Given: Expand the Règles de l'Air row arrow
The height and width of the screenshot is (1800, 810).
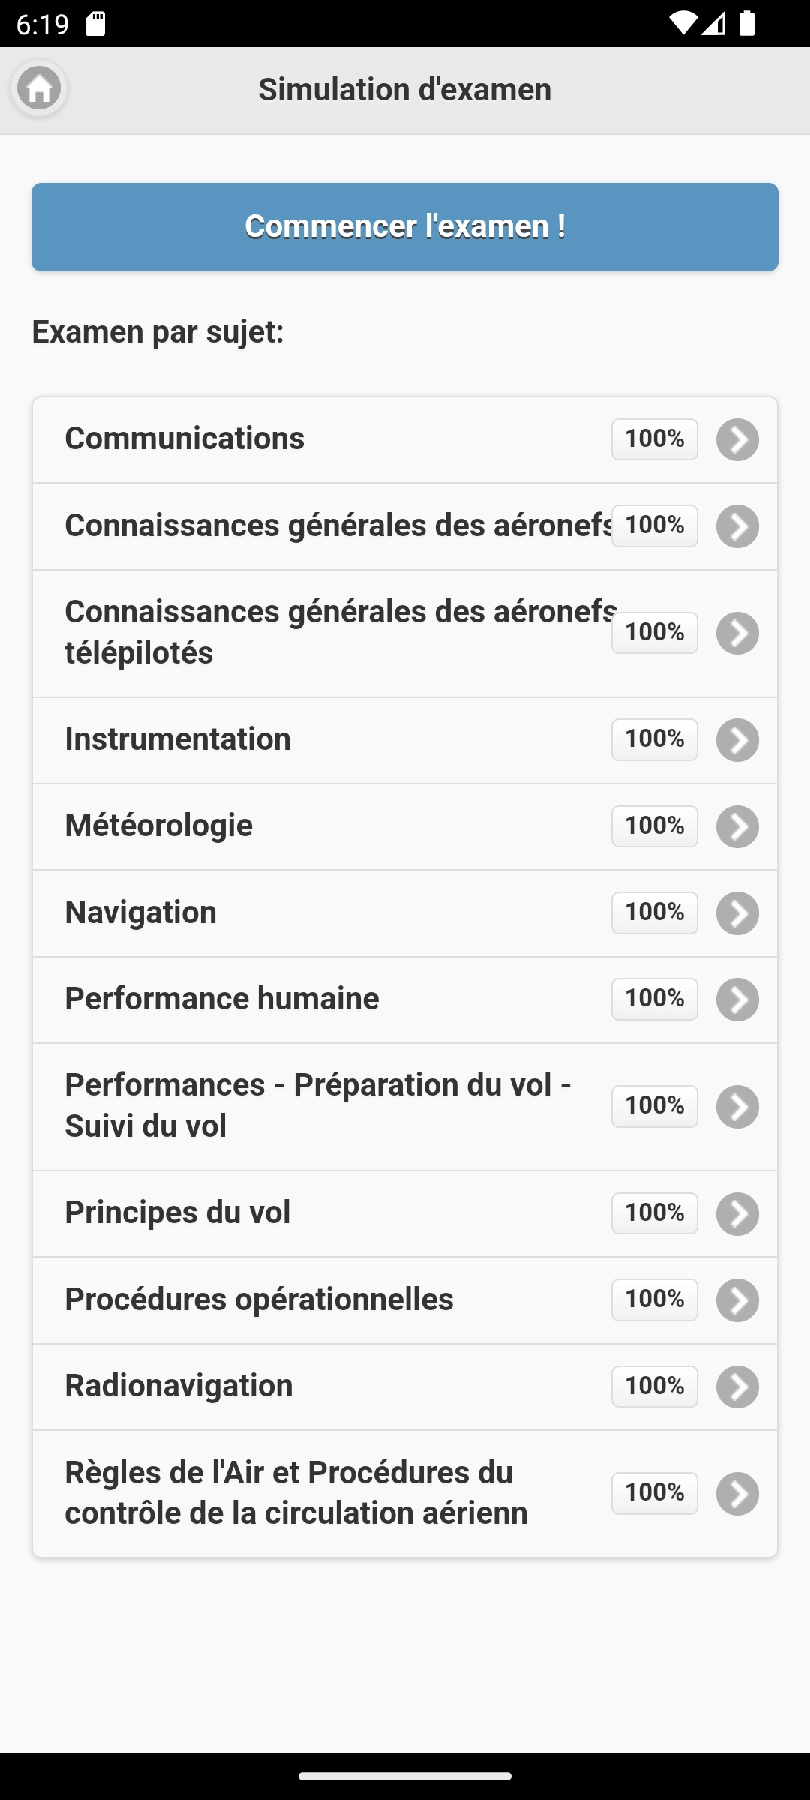Looking at the screenshot, I should pos(737,1494).
